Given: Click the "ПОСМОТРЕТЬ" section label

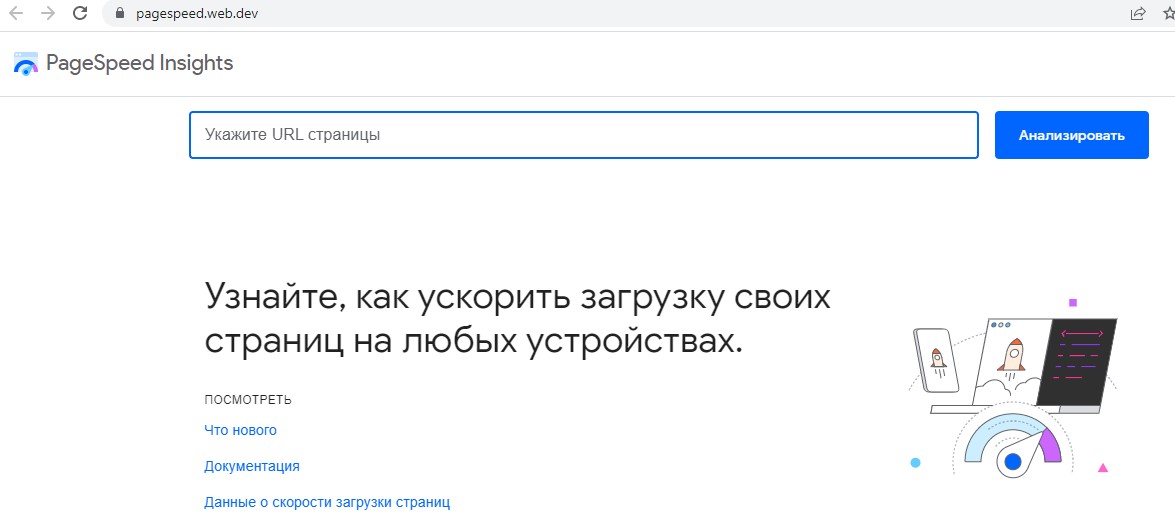Looking at the screenshot, I should pos(247,400).
